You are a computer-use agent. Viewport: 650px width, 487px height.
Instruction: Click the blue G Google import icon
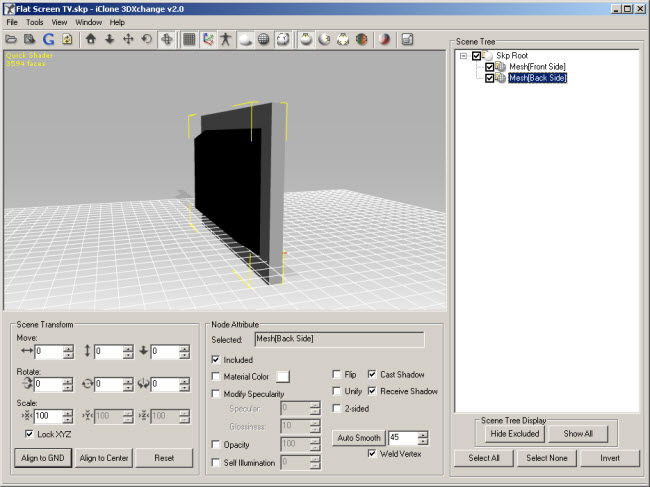tap(49, 39)
